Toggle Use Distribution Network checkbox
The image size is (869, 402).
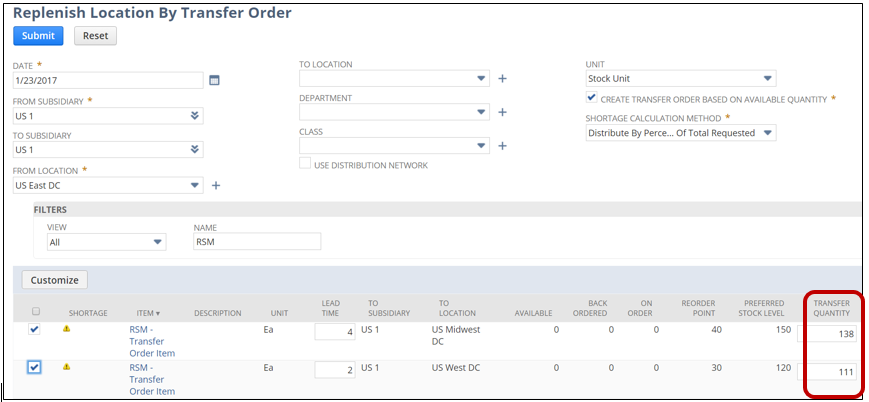coord(306,164)
